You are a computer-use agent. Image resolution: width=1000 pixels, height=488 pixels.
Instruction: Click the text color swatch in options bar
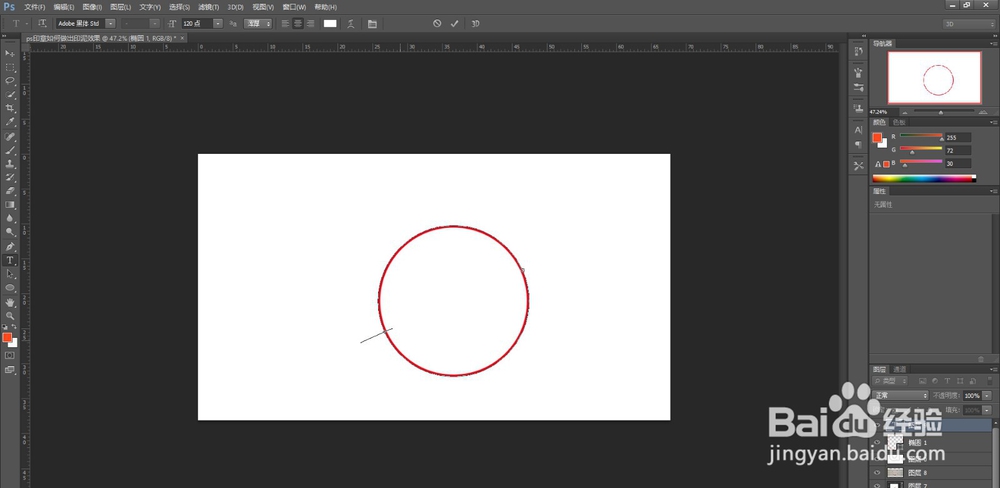(330, 24)
